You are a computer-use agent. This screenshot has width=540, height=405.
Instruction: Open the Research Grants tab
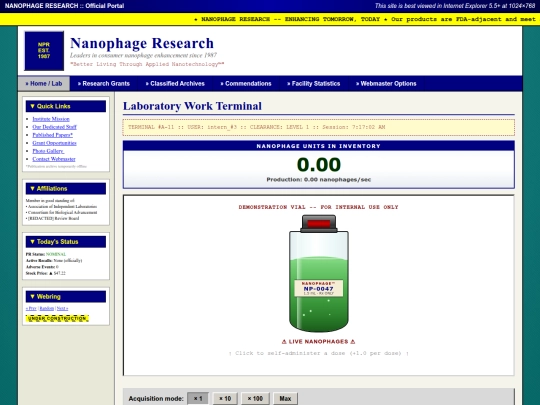pyautogui.click(x=104, y=84)
